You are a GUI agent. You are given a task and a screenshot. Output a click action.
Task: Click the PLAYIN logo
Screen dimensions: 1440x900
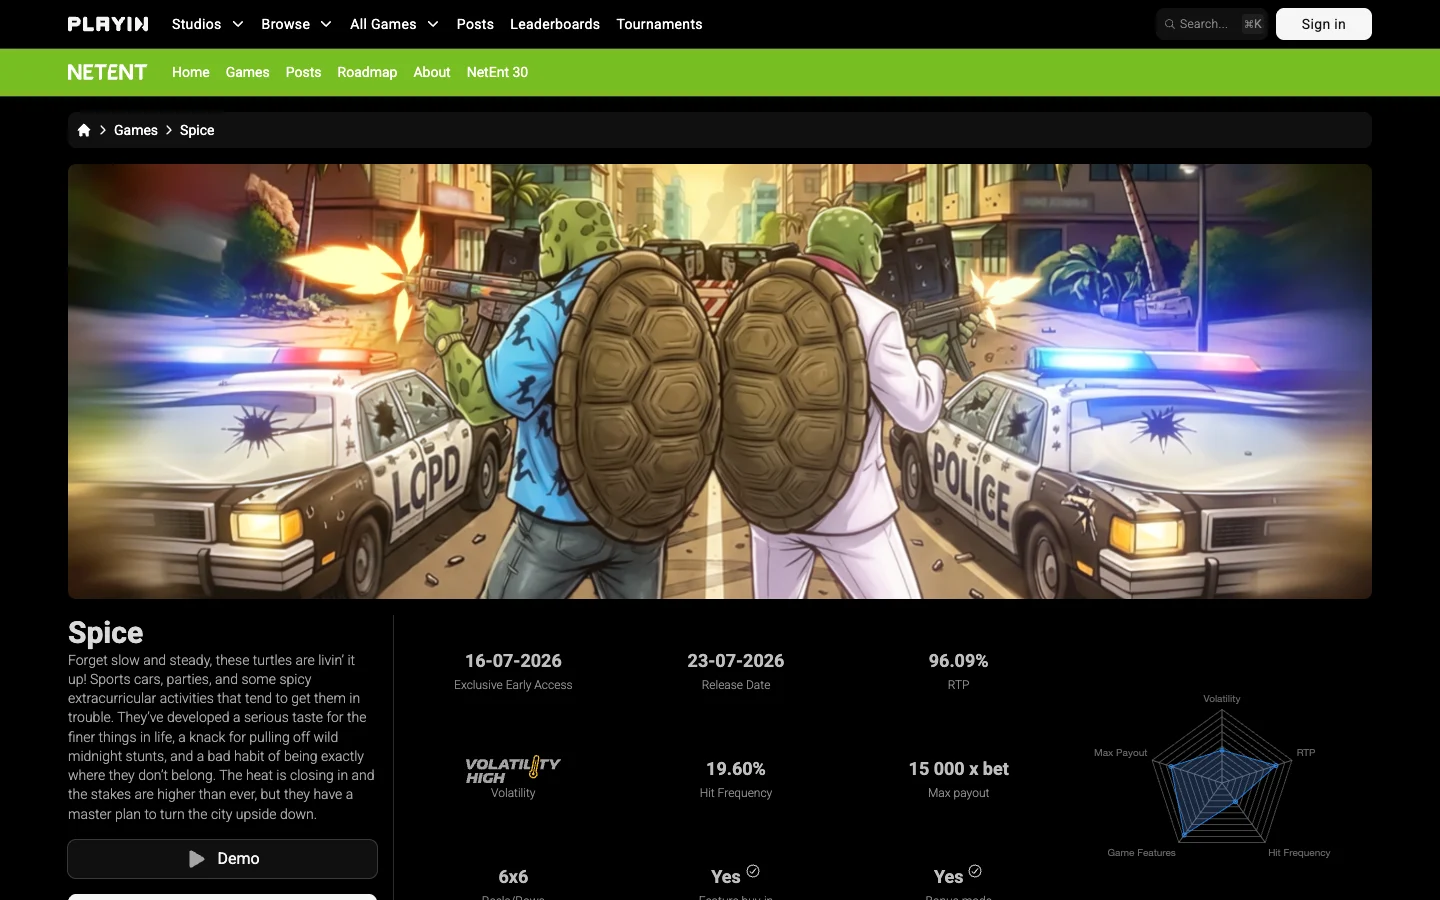coord(108,24)
